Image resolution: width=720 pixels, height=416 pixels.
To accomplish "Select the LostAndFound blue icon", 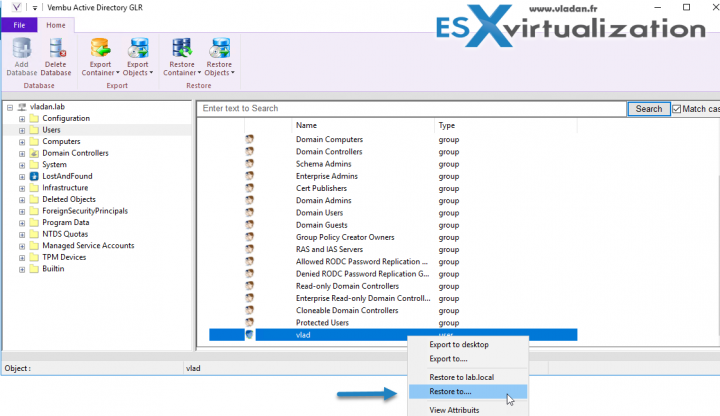I will point(34,176).
